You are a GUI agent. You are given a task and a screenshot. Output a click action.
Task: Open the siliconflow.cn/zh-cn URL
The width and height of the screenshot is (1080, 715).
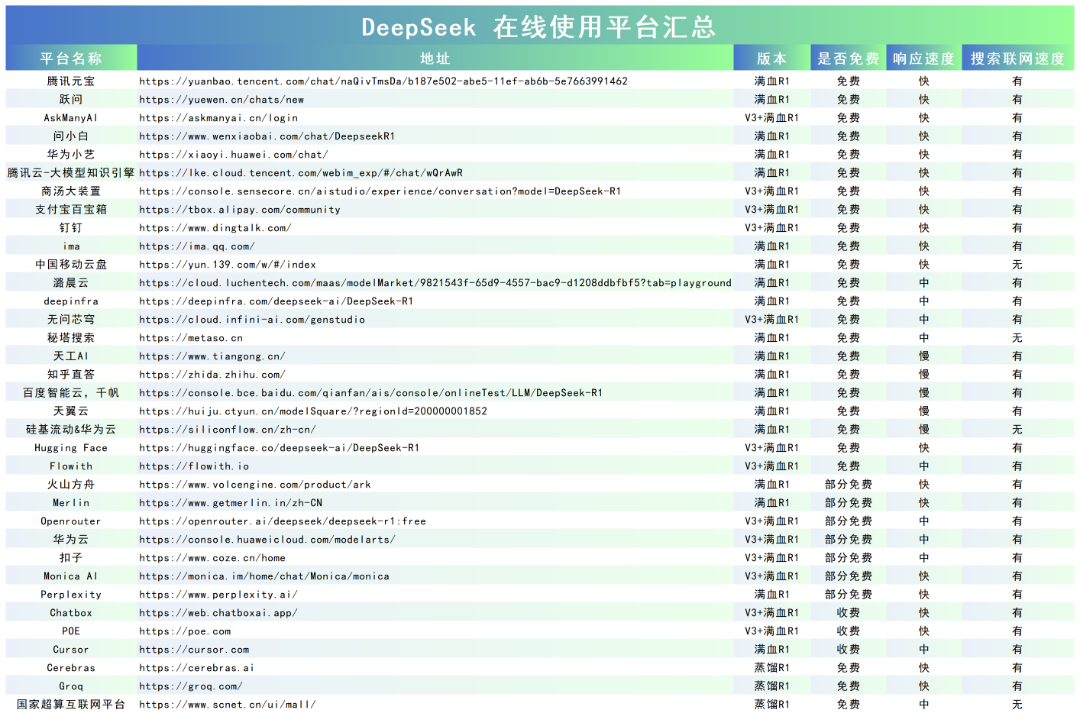(227, 430)
